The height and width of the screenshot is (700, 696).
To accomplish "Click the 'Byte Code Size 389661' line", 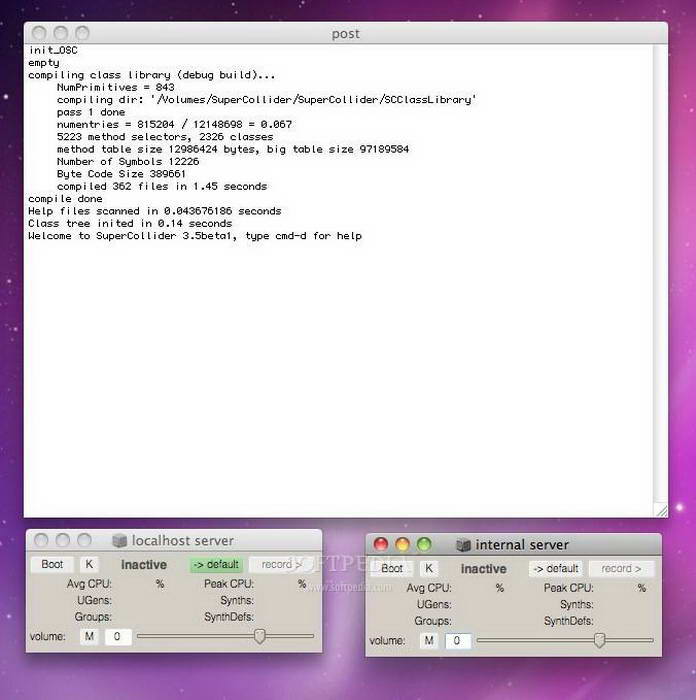I will point(121,174).
